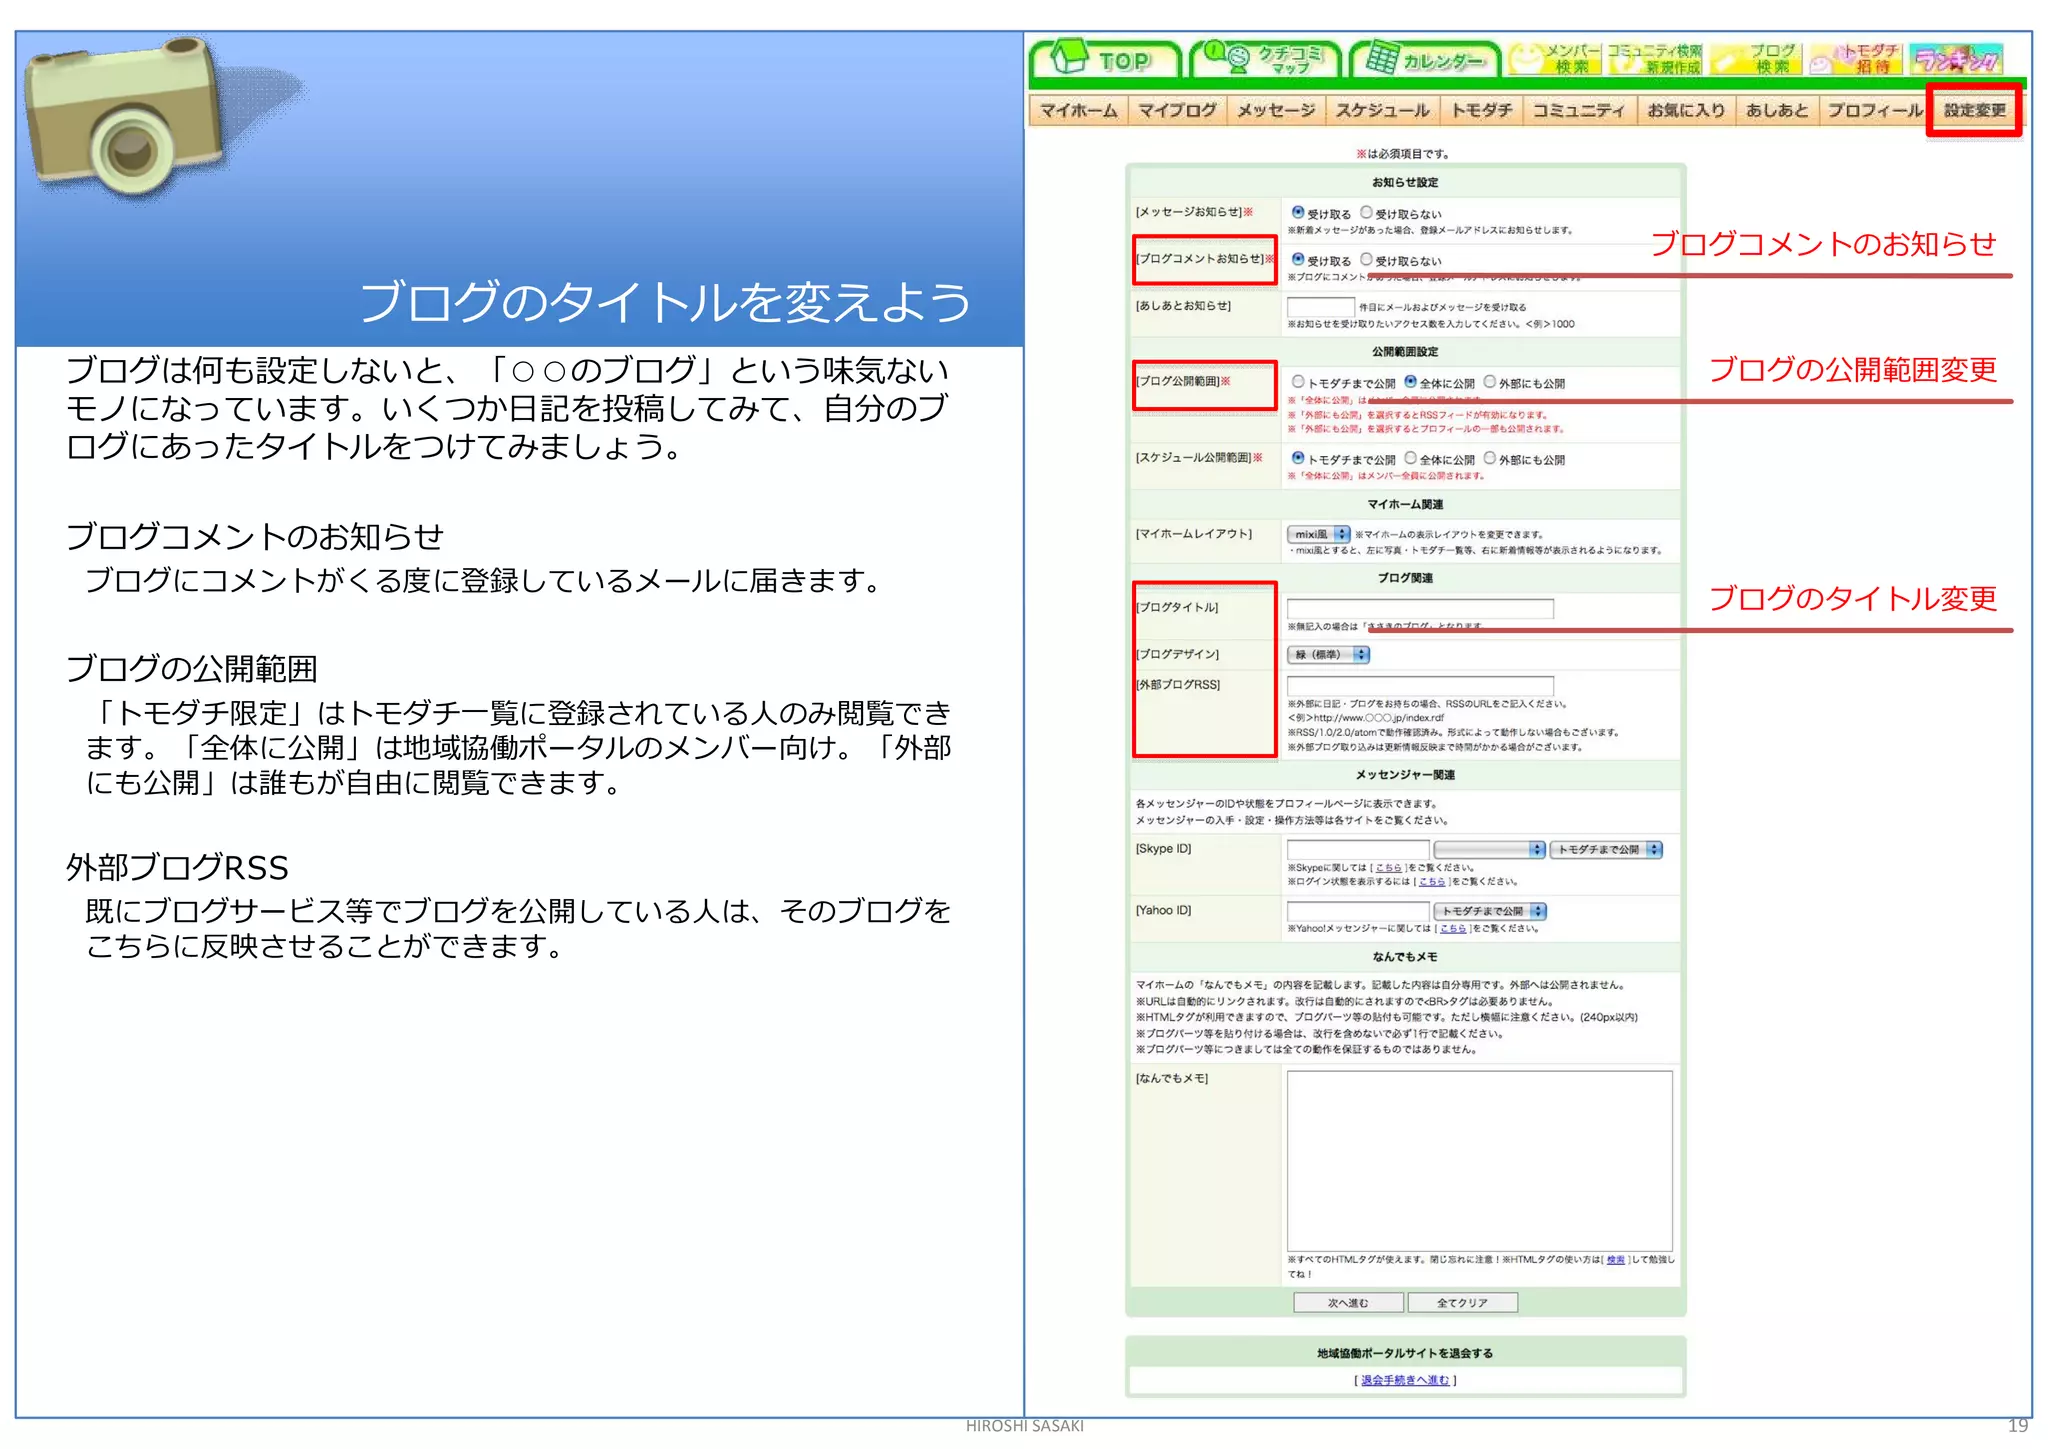Click the ブログ関連 section heading
Screen dimensions: 2048x1449
(1405, 578)
